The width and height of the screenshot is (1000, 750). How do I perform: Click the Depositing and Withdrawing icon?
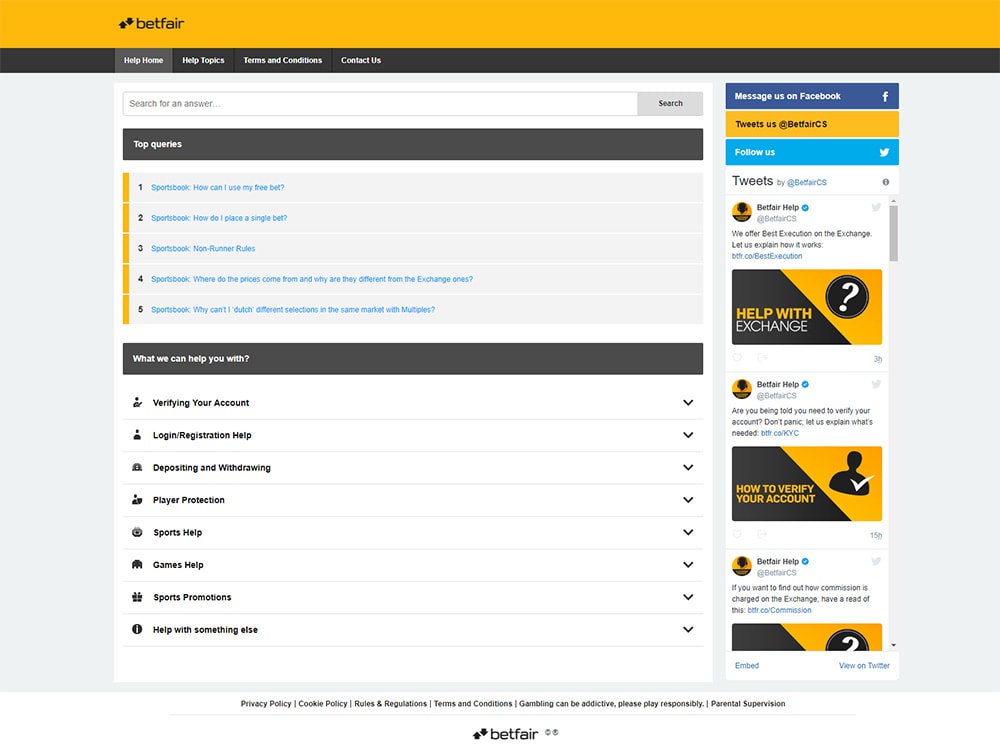(137, 467)
